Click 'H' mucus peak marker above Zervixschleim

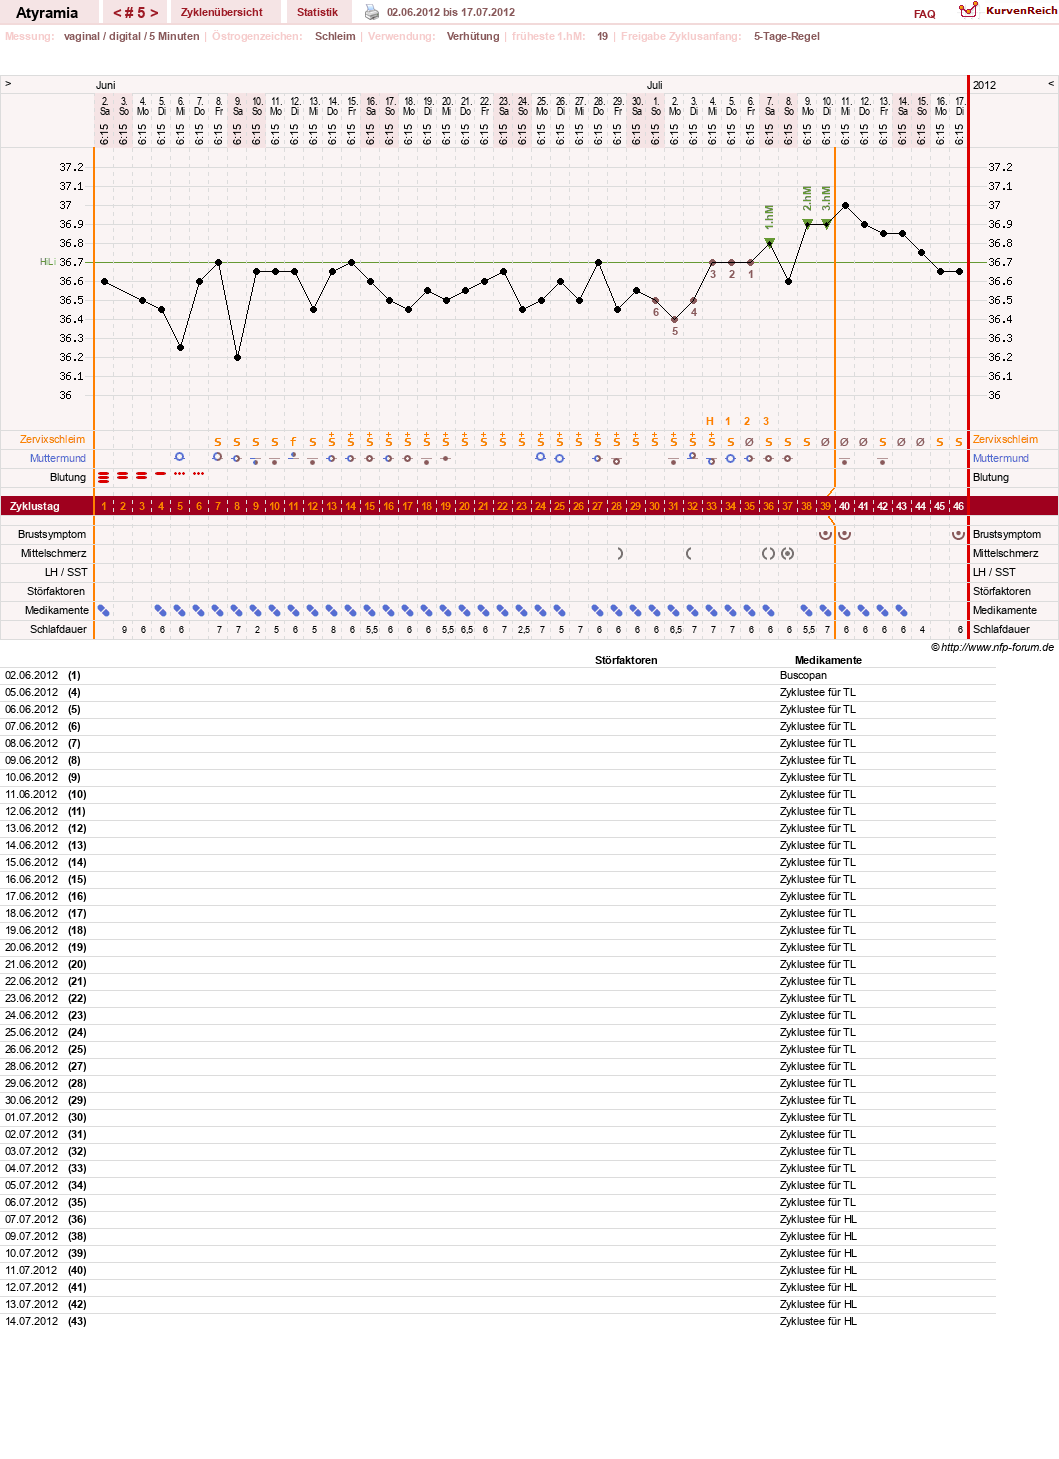point(710,421)
